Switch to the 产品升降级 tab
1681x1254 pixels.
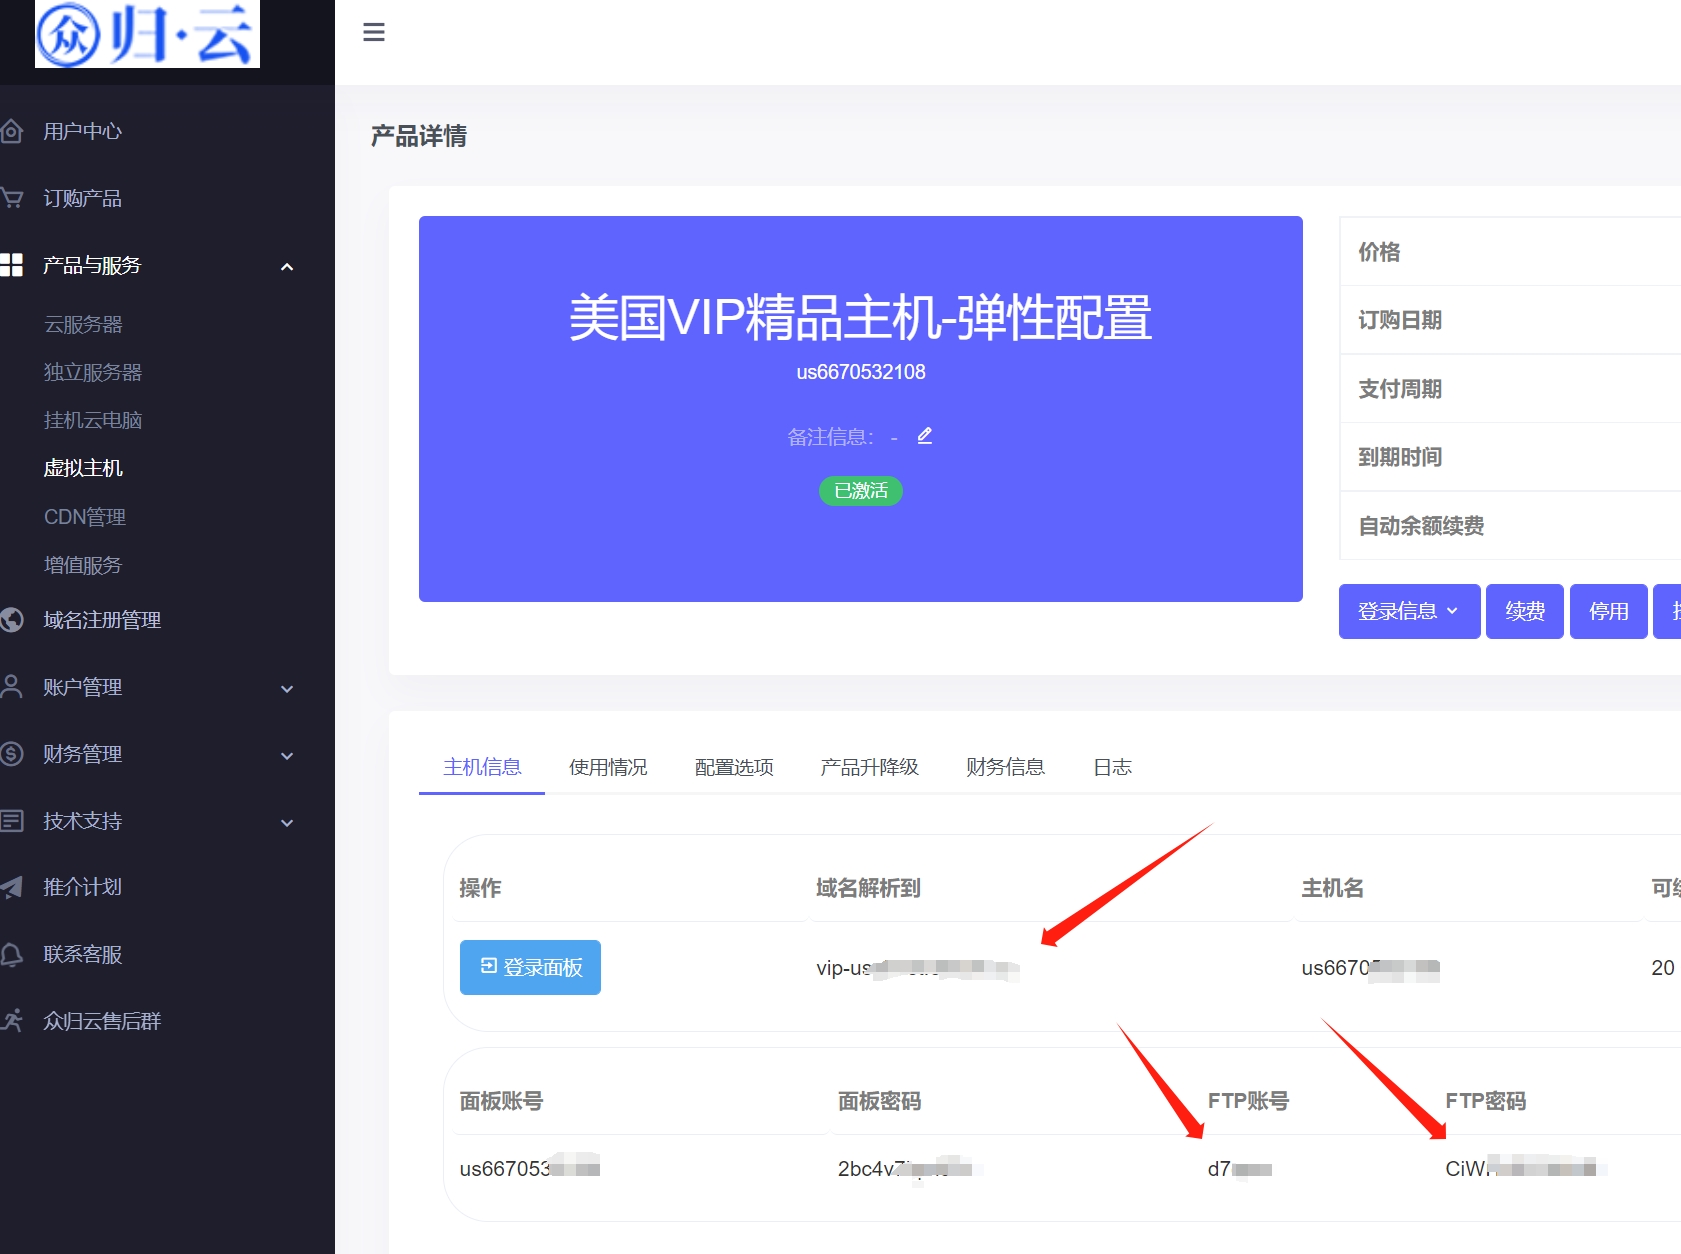tap(869, 767)
